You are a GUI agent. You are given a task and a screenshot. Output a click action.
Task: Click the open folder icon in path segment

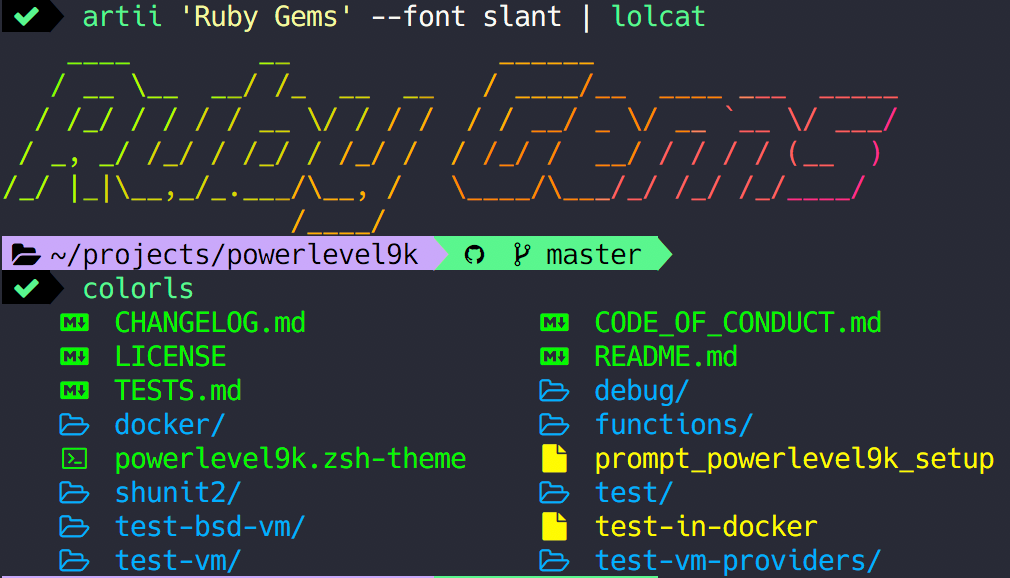click(26, 255)
